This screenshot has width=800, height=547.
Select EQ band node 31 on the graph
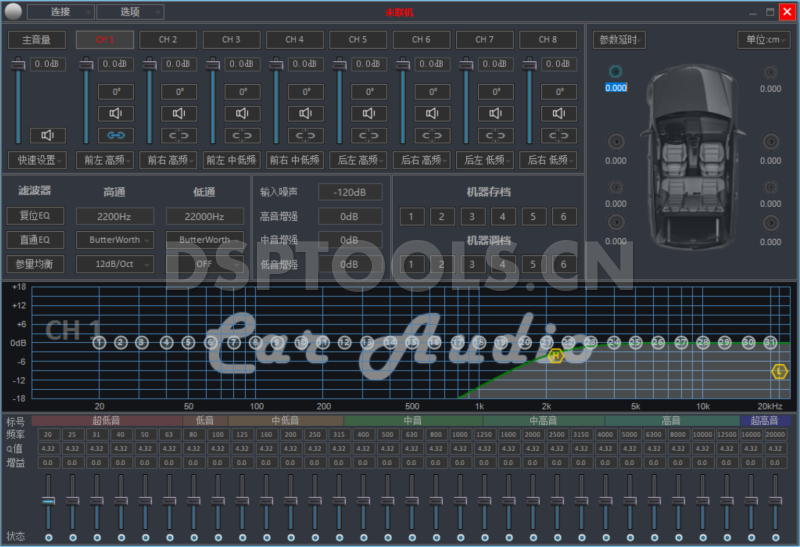click(770, 342)
